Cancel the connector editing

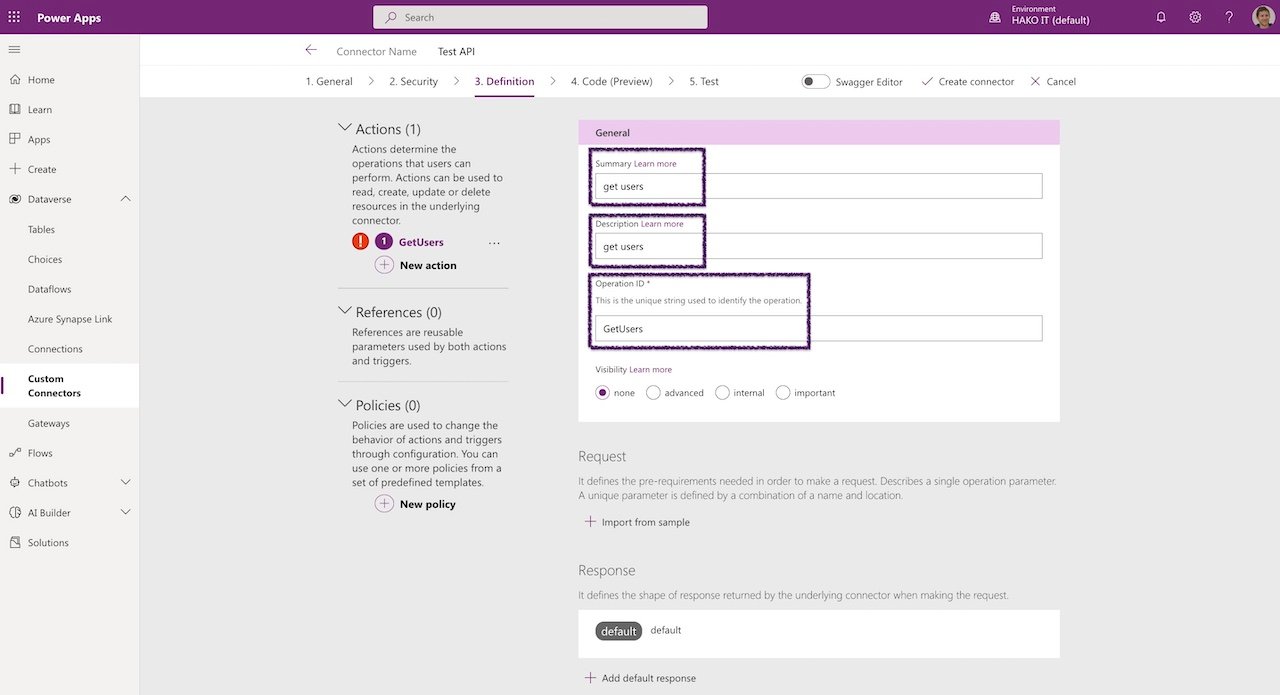tap(1052, 81)
